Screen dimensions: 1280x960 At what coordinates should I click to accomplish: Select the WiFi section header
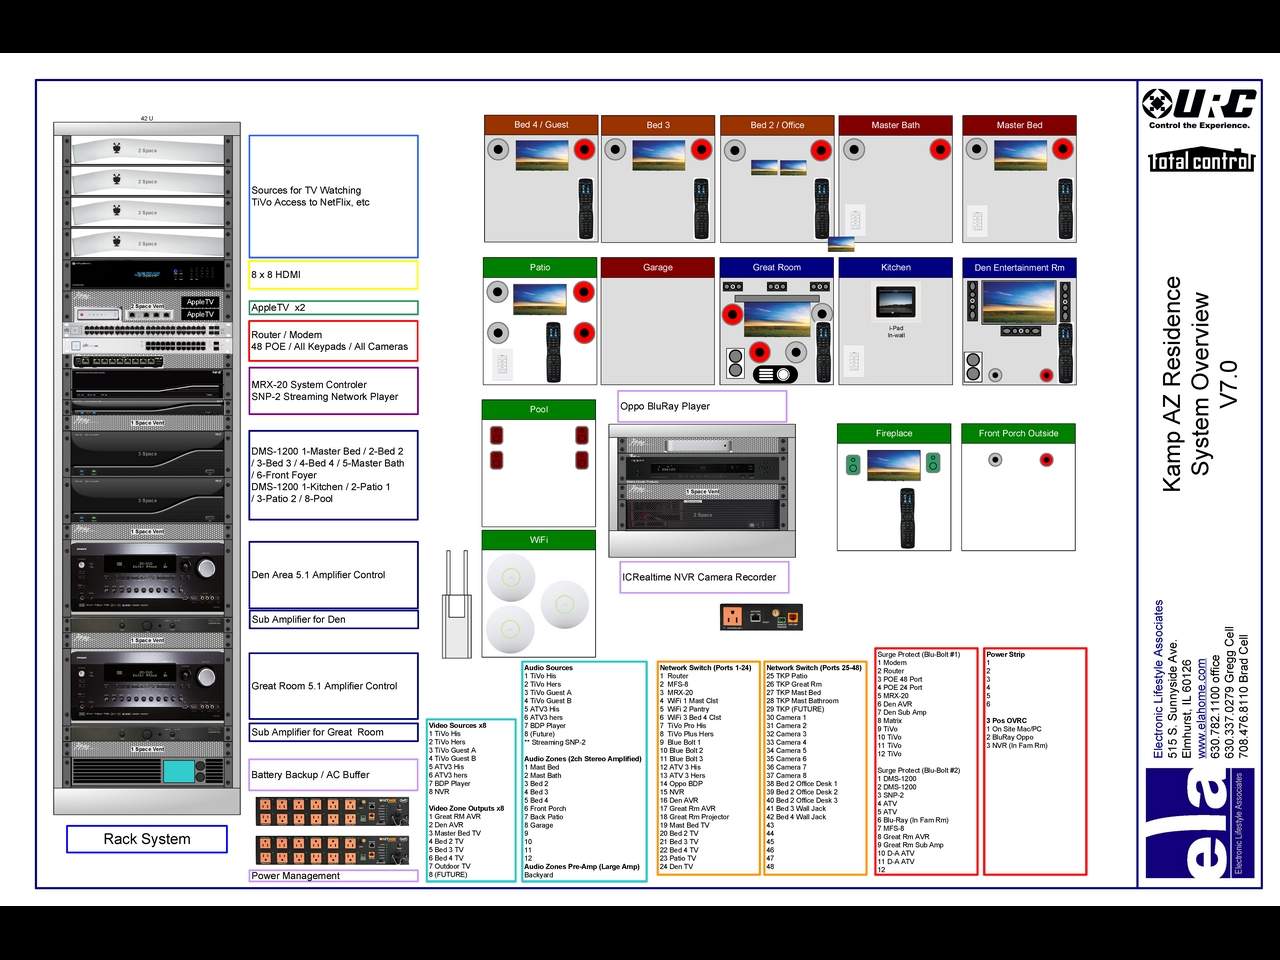[x=539, y=540]
